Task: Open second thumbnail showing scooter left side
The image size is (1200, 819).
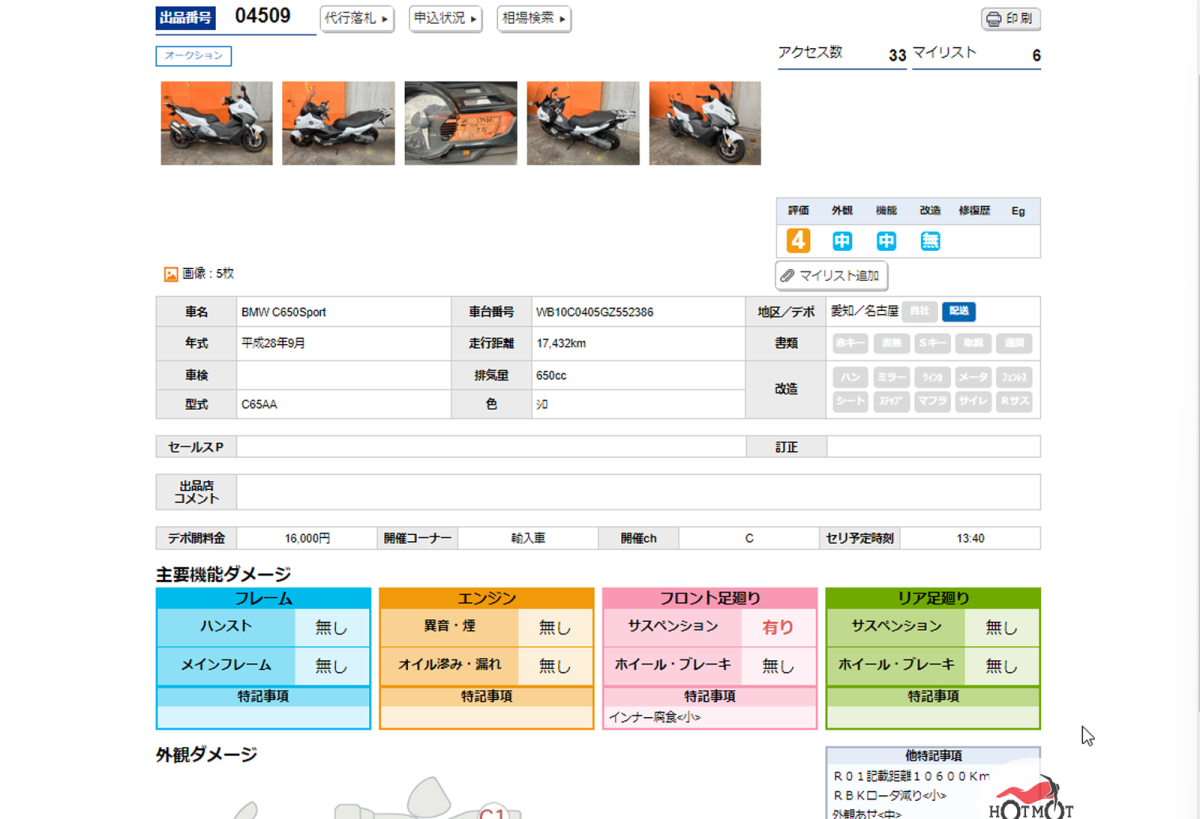Action: pos(338,123)
